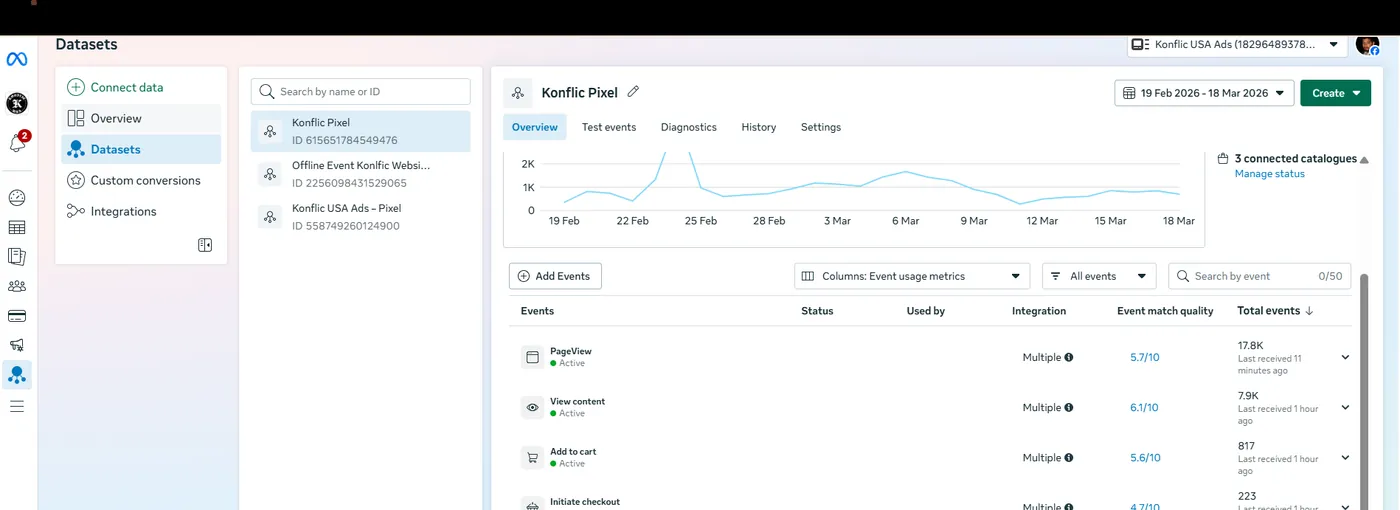1400x510 pixels.
Task: Open Custom conversions in side menu
Action: point(141,180)
